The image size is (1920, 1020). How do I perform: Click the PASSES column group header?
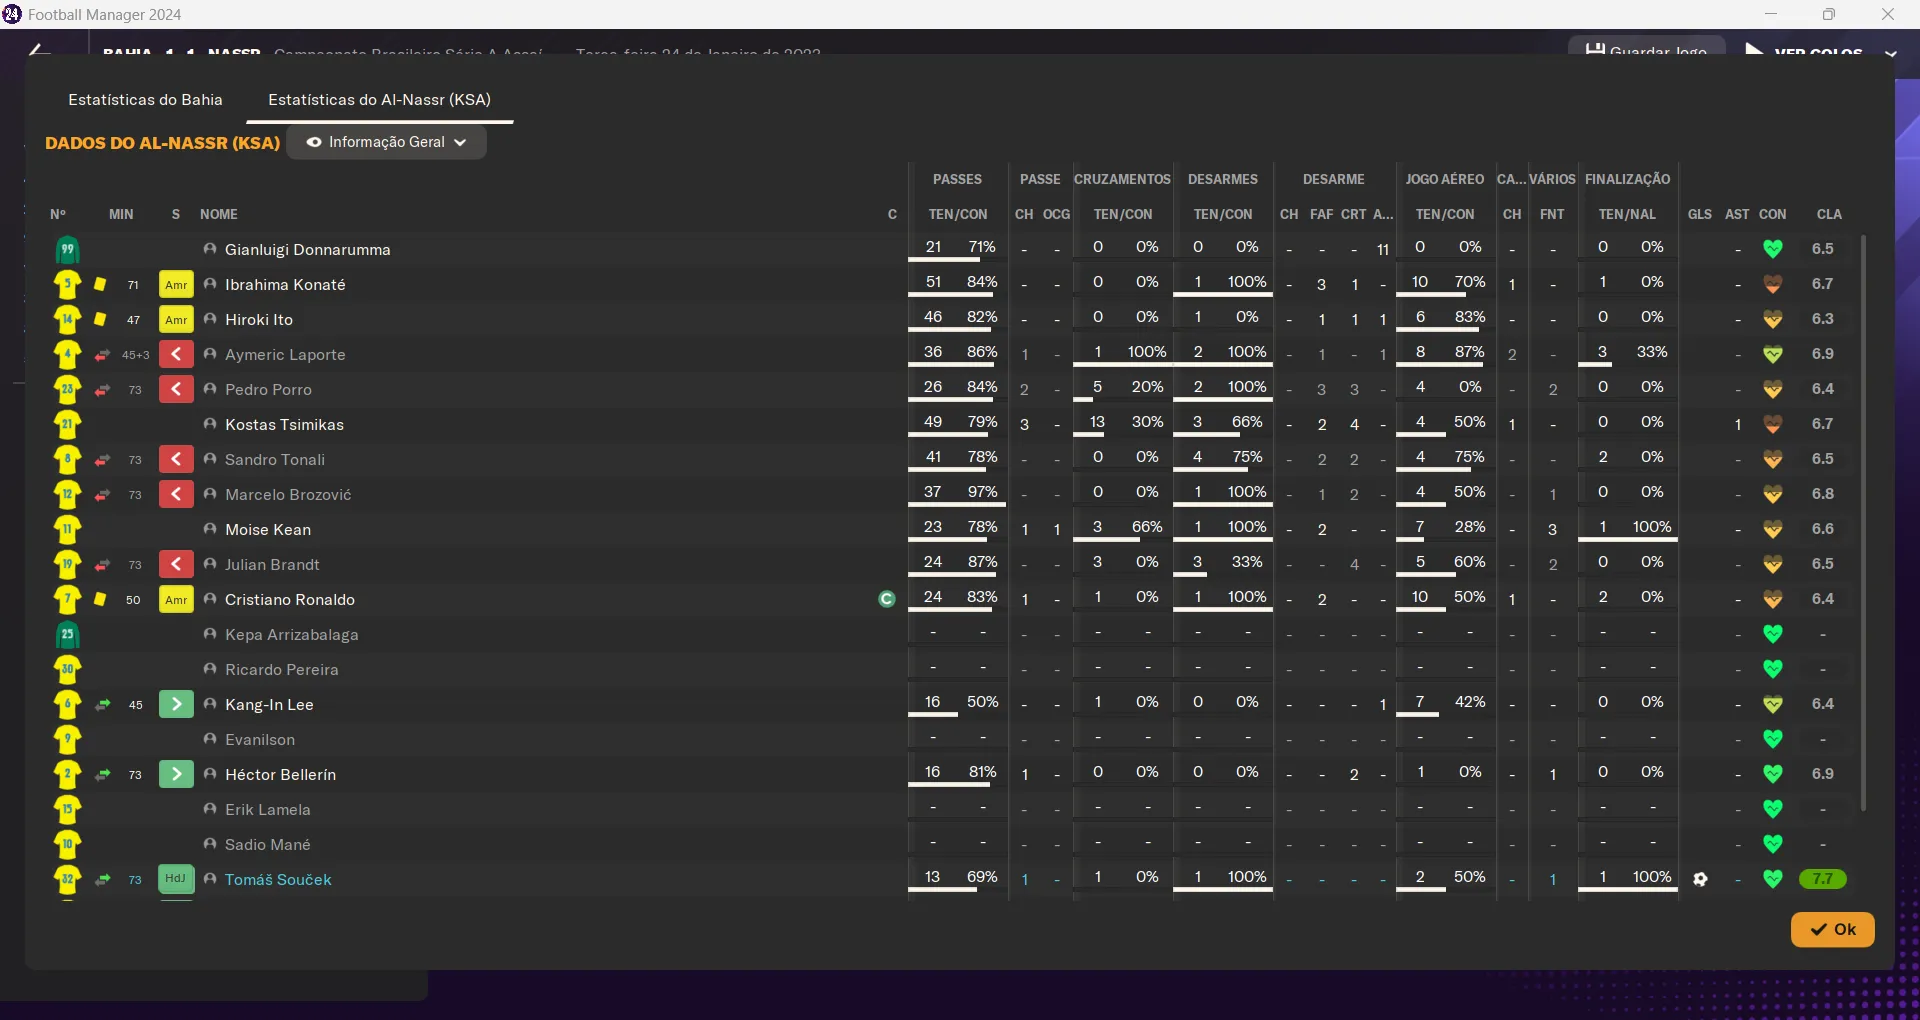pos(957,180)
